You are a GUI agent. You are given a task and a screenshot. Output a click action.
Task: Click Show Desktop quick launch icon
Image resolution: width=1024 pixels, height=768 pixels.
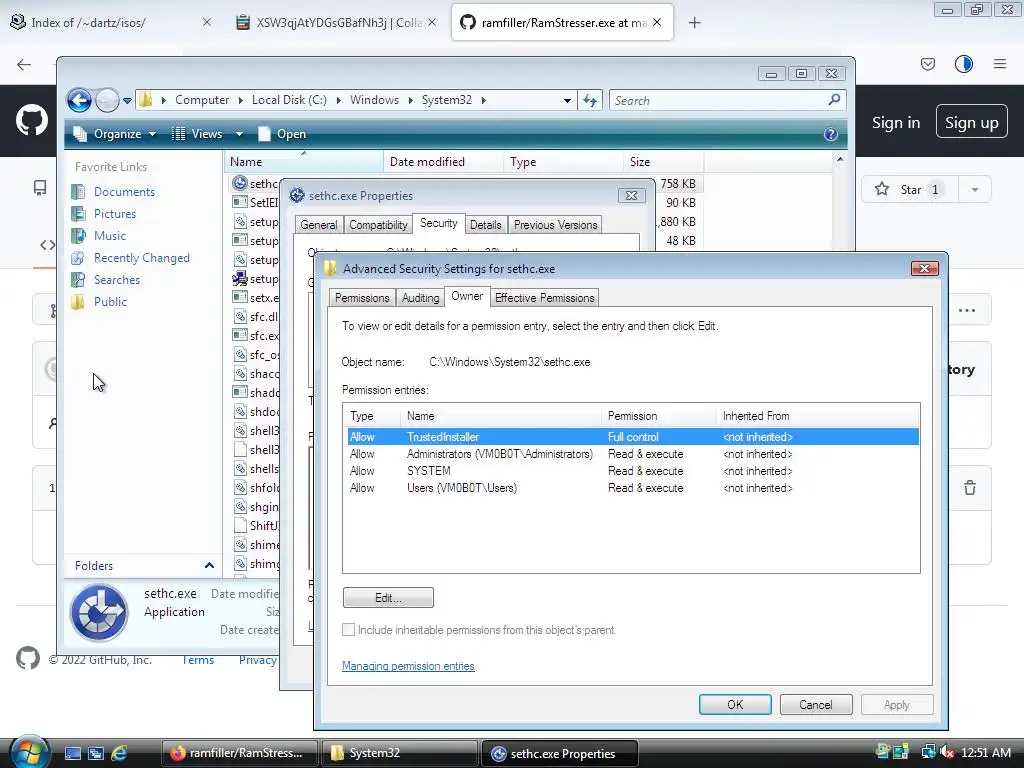(73, 753)
